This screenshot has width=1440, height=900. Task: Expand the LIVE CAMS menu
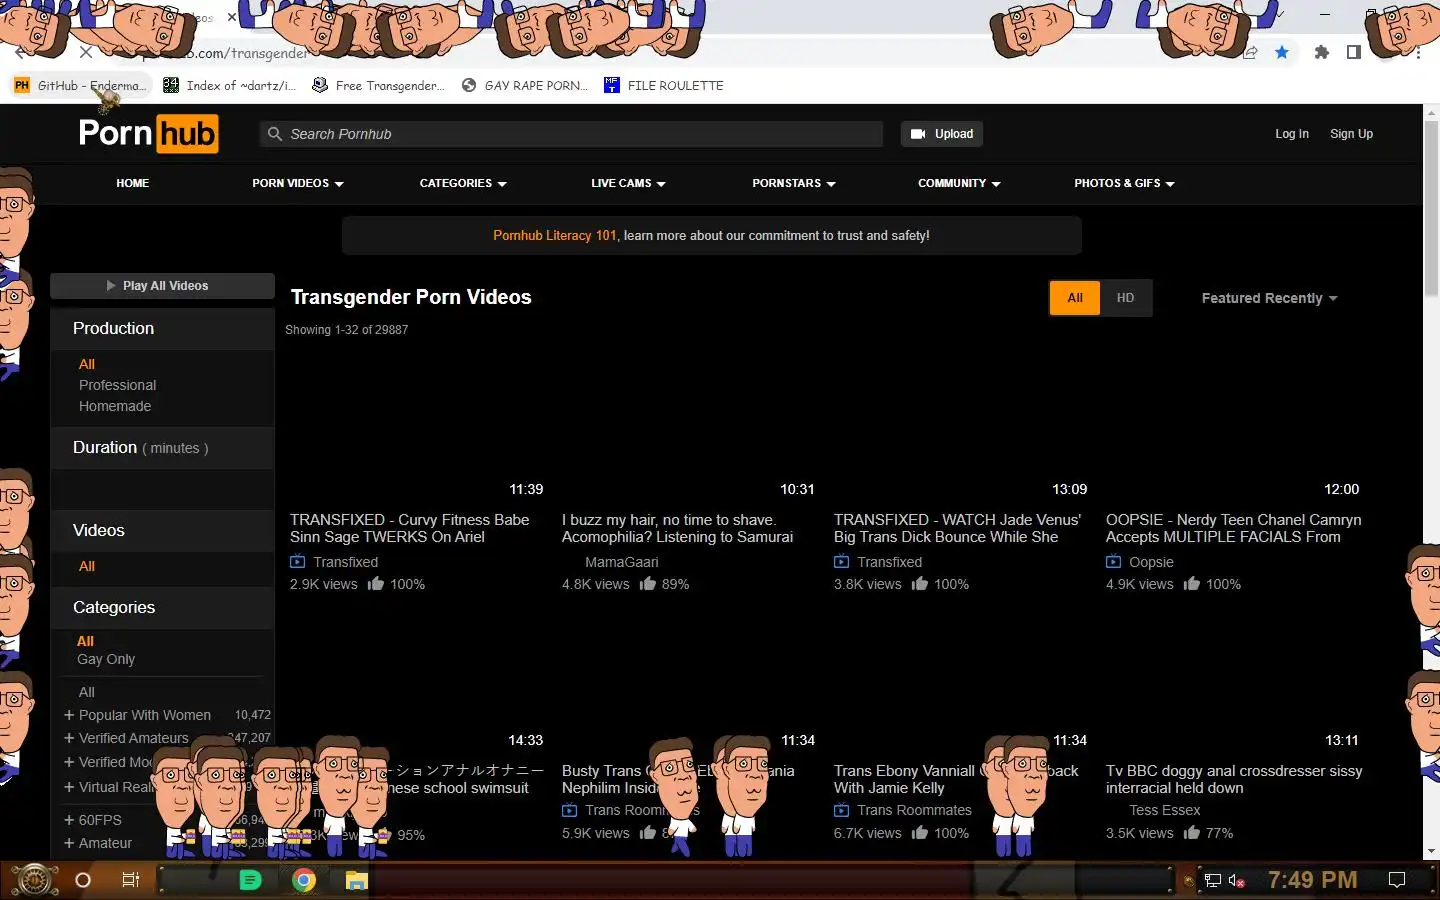tap(628, 183)
